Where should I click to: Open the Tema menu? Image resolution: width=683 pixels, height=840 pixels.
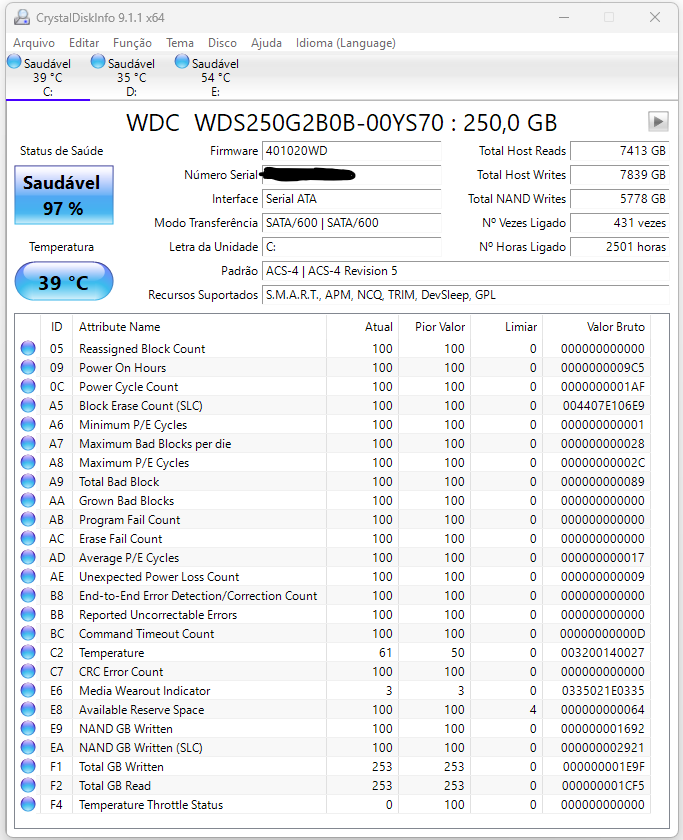[179, 43]
